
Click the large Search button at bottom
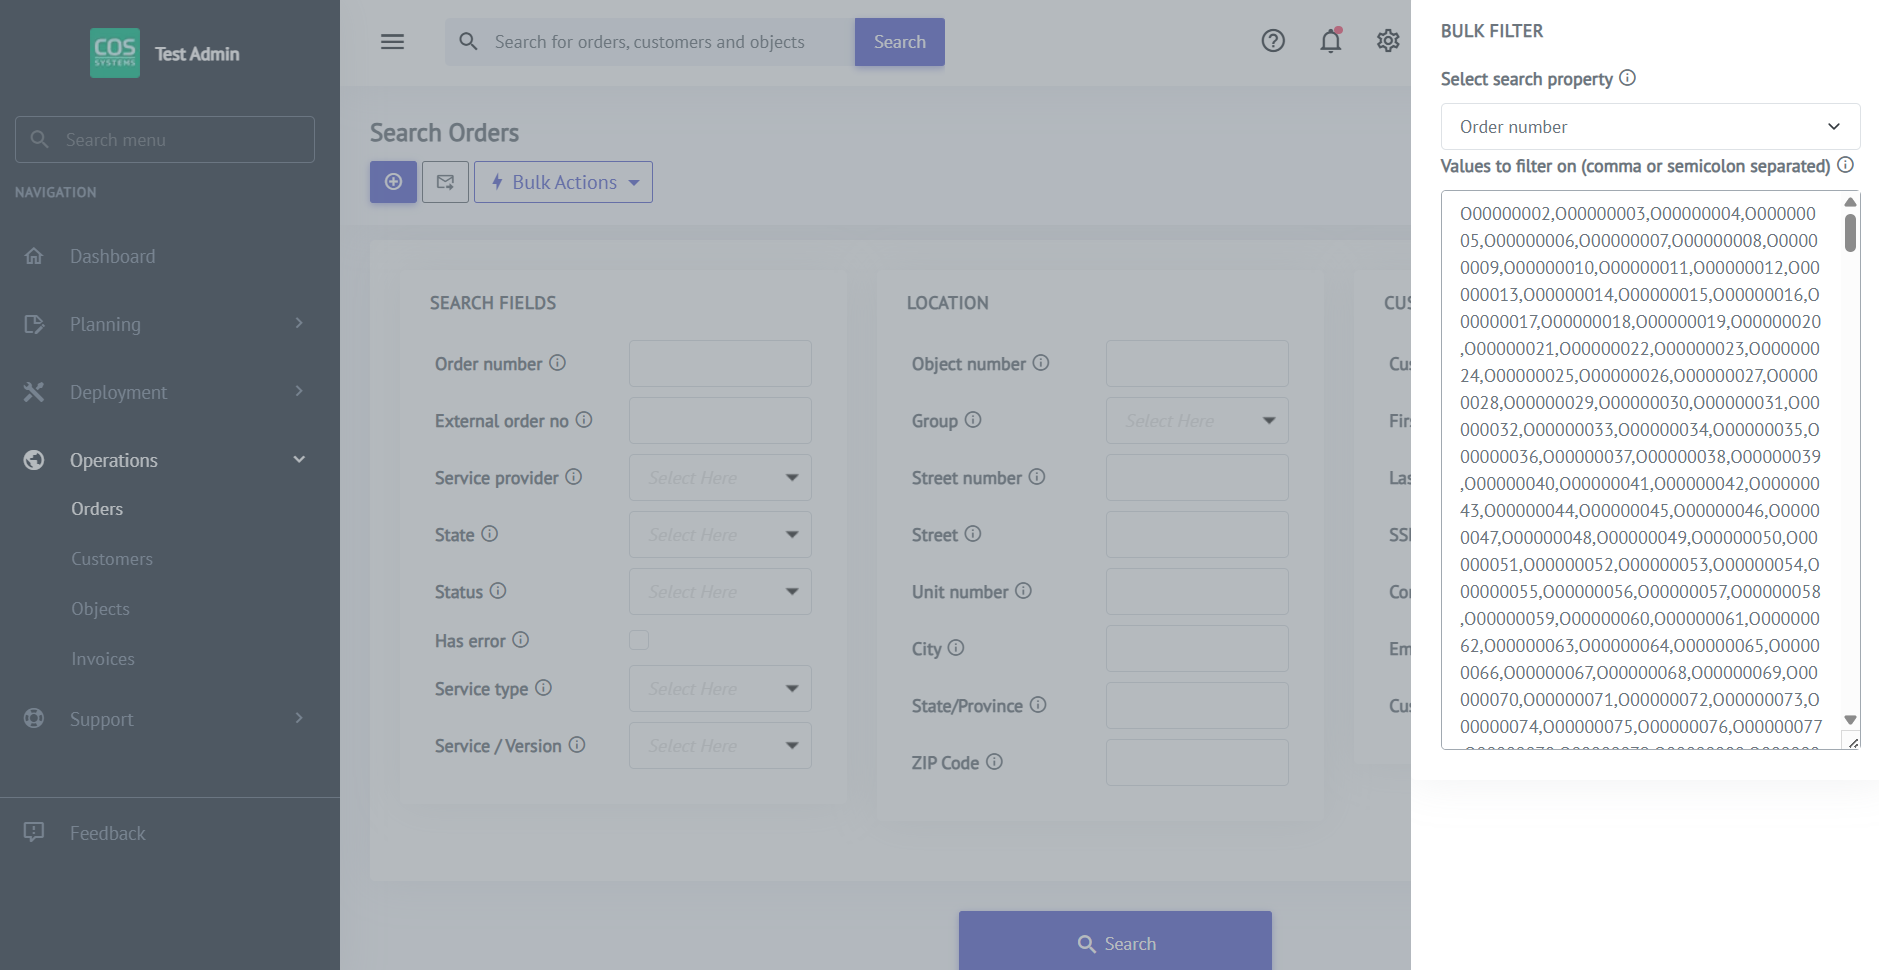[x=1115, y=943]
